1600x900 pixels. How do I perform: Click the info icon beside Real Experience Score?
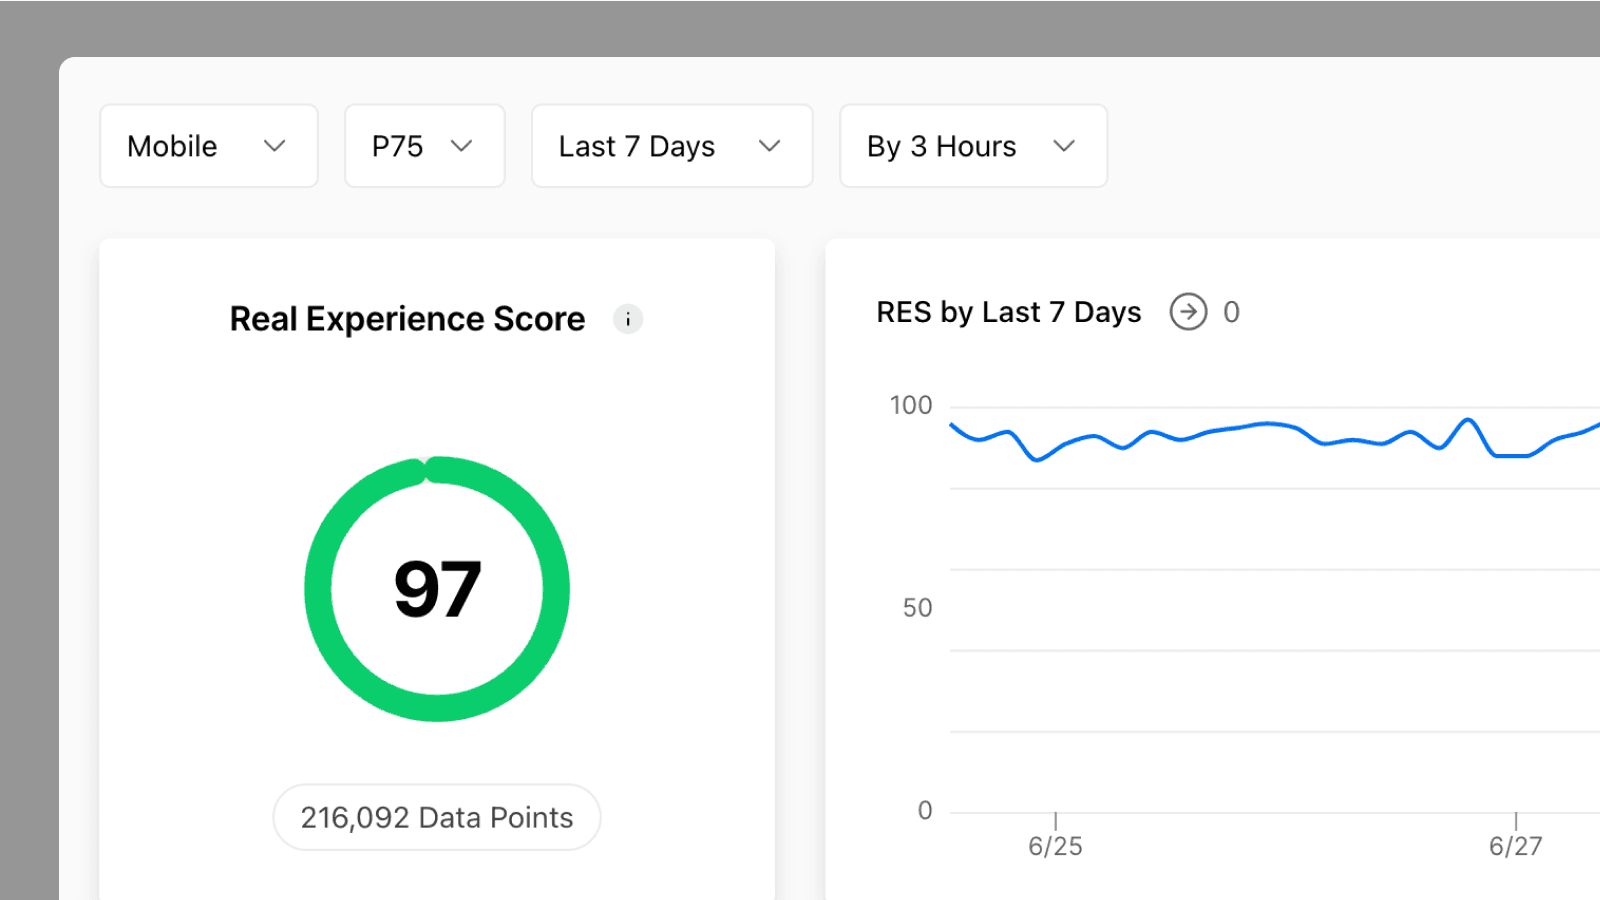[627, 319]
